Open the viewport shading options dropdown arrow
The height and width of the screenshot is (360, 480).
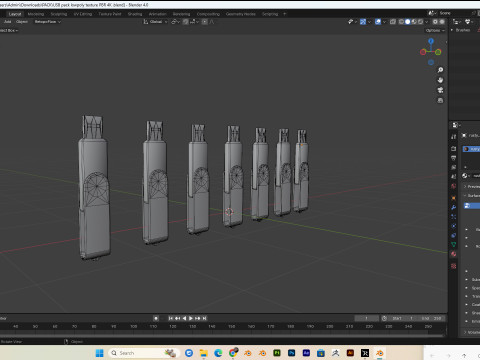tap(426, 22)
